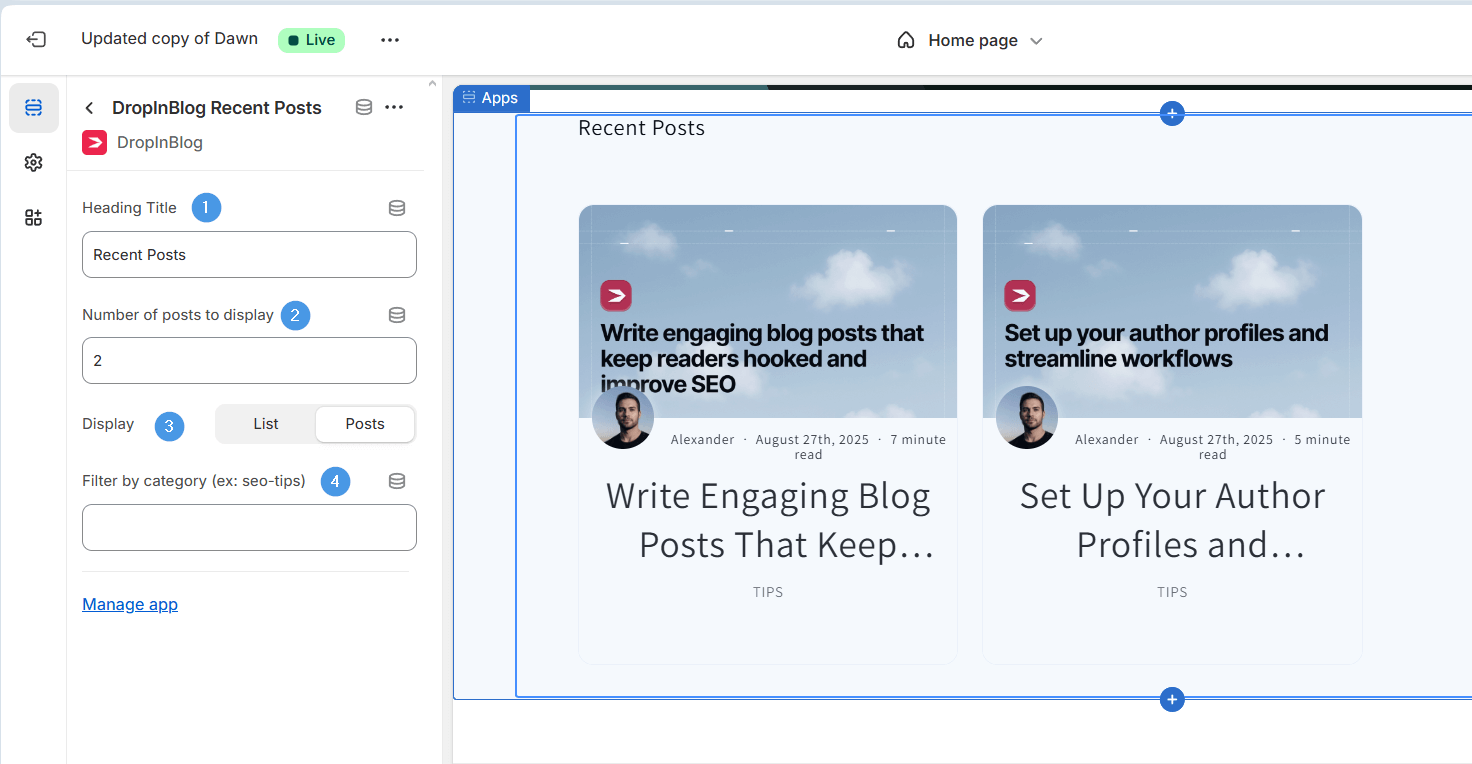Select the Posts display option
The width and height of the screenshot is (1472, 764).
tap(365, 424)
